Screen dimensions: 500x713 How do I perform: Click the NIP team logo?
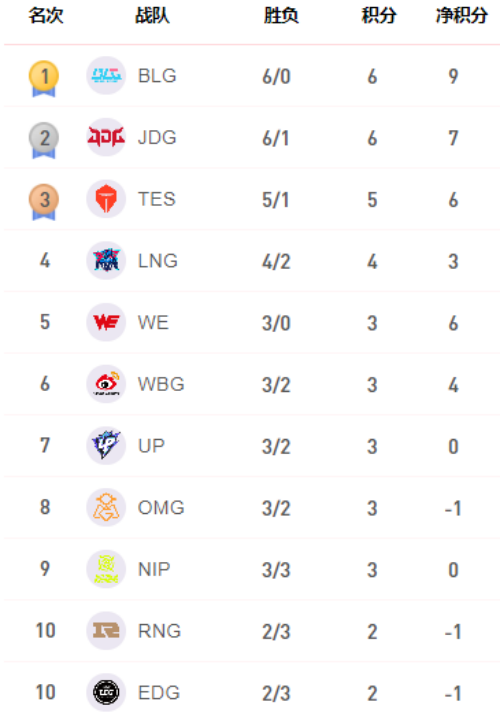click(x=106, y=569)
